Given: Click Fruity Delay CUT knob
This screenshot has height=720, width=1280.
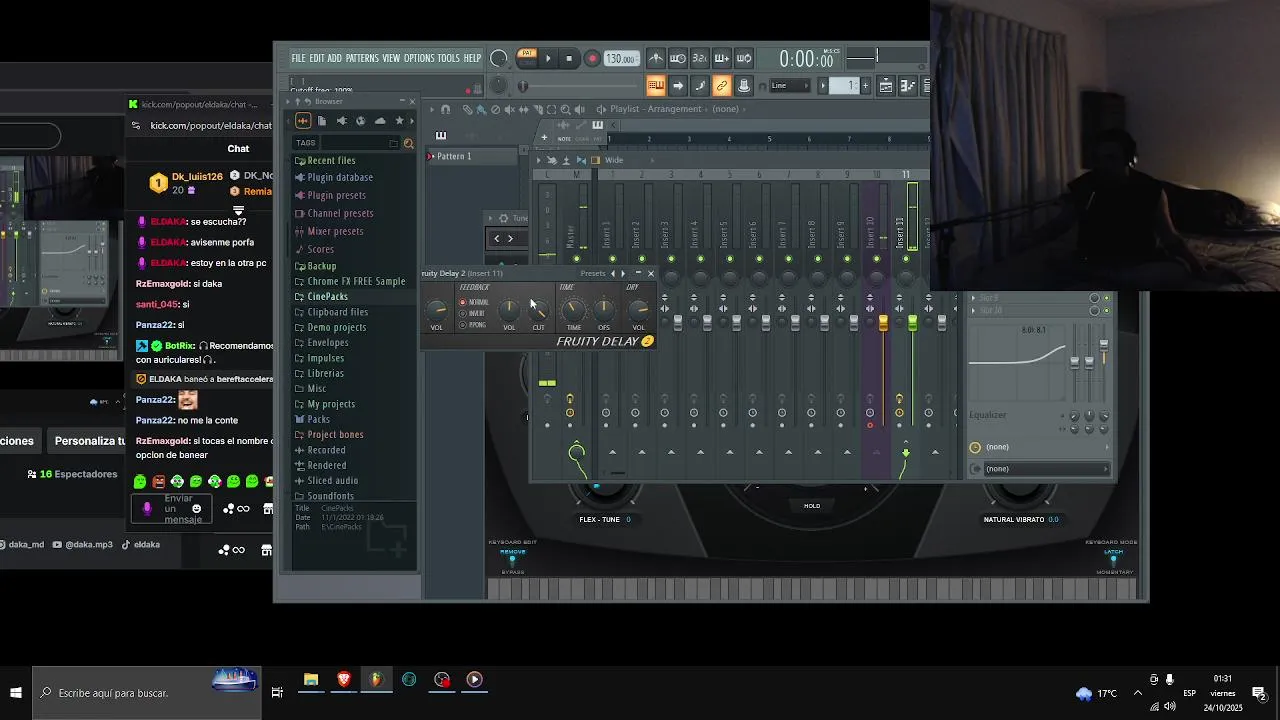Looking at the screenshot, I should pos(539,309).
